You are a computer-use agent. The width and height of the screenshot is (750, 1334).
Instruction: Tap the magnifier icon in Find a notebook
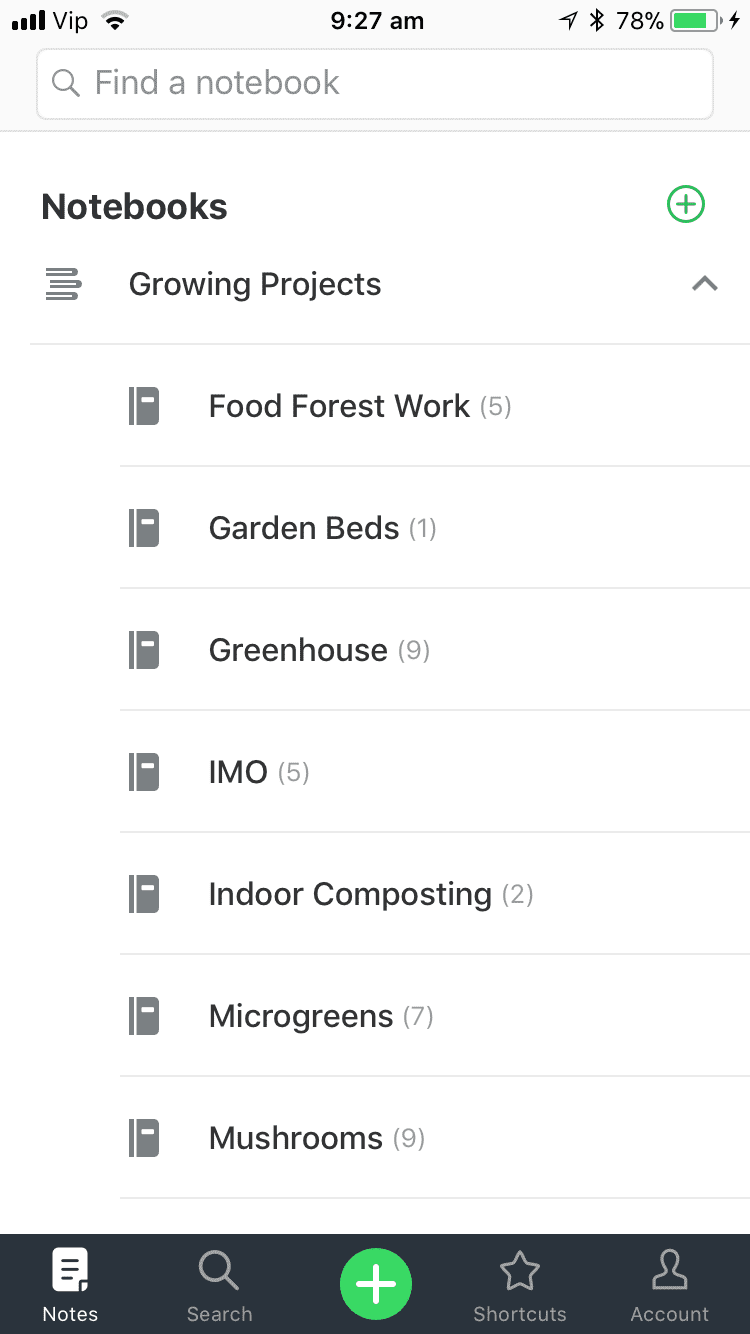point(66,83)
